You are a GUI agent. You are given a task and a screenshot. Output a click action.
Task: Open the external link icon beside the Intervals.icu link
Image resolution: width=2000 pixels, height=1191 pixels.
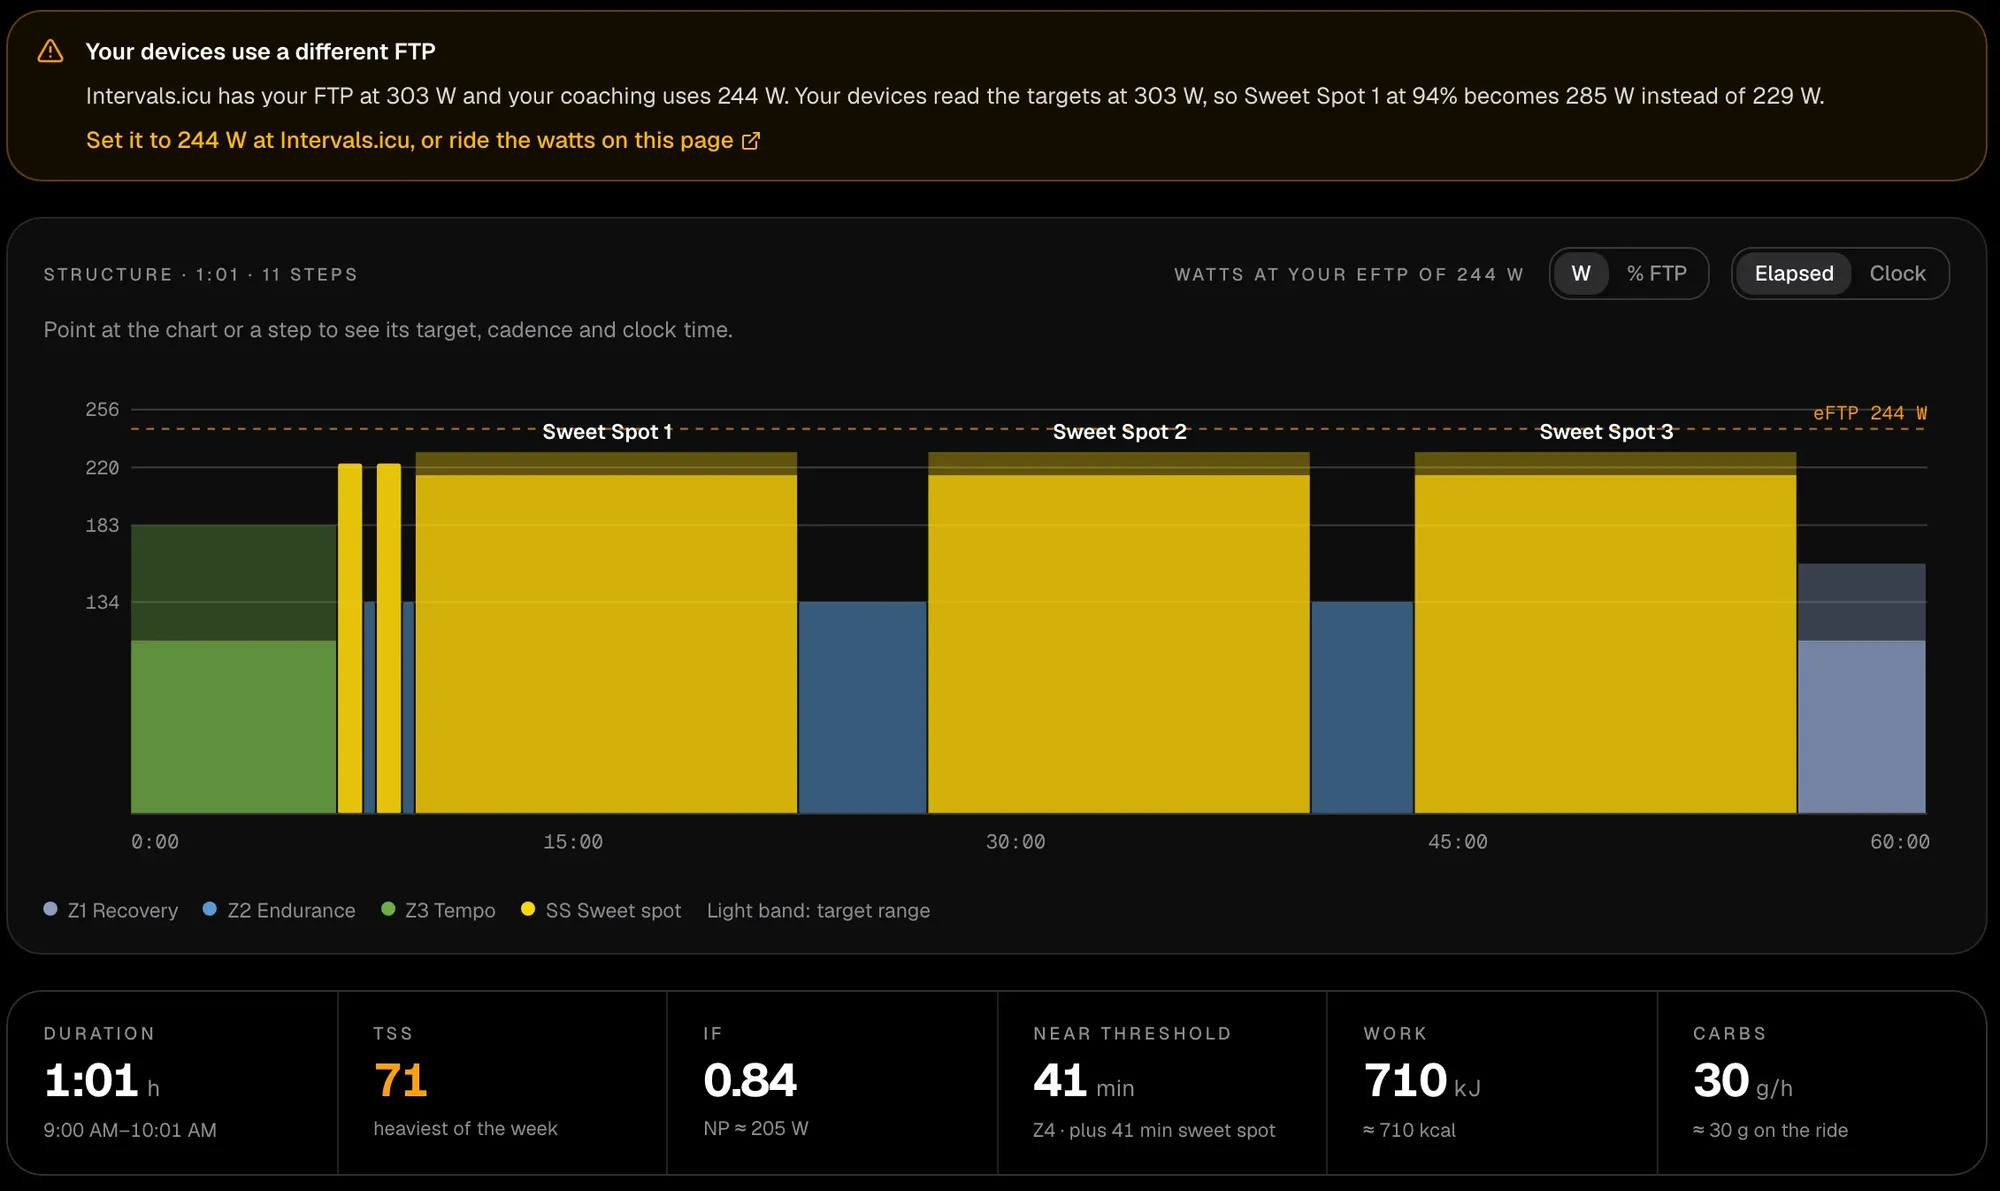[751, 141]
